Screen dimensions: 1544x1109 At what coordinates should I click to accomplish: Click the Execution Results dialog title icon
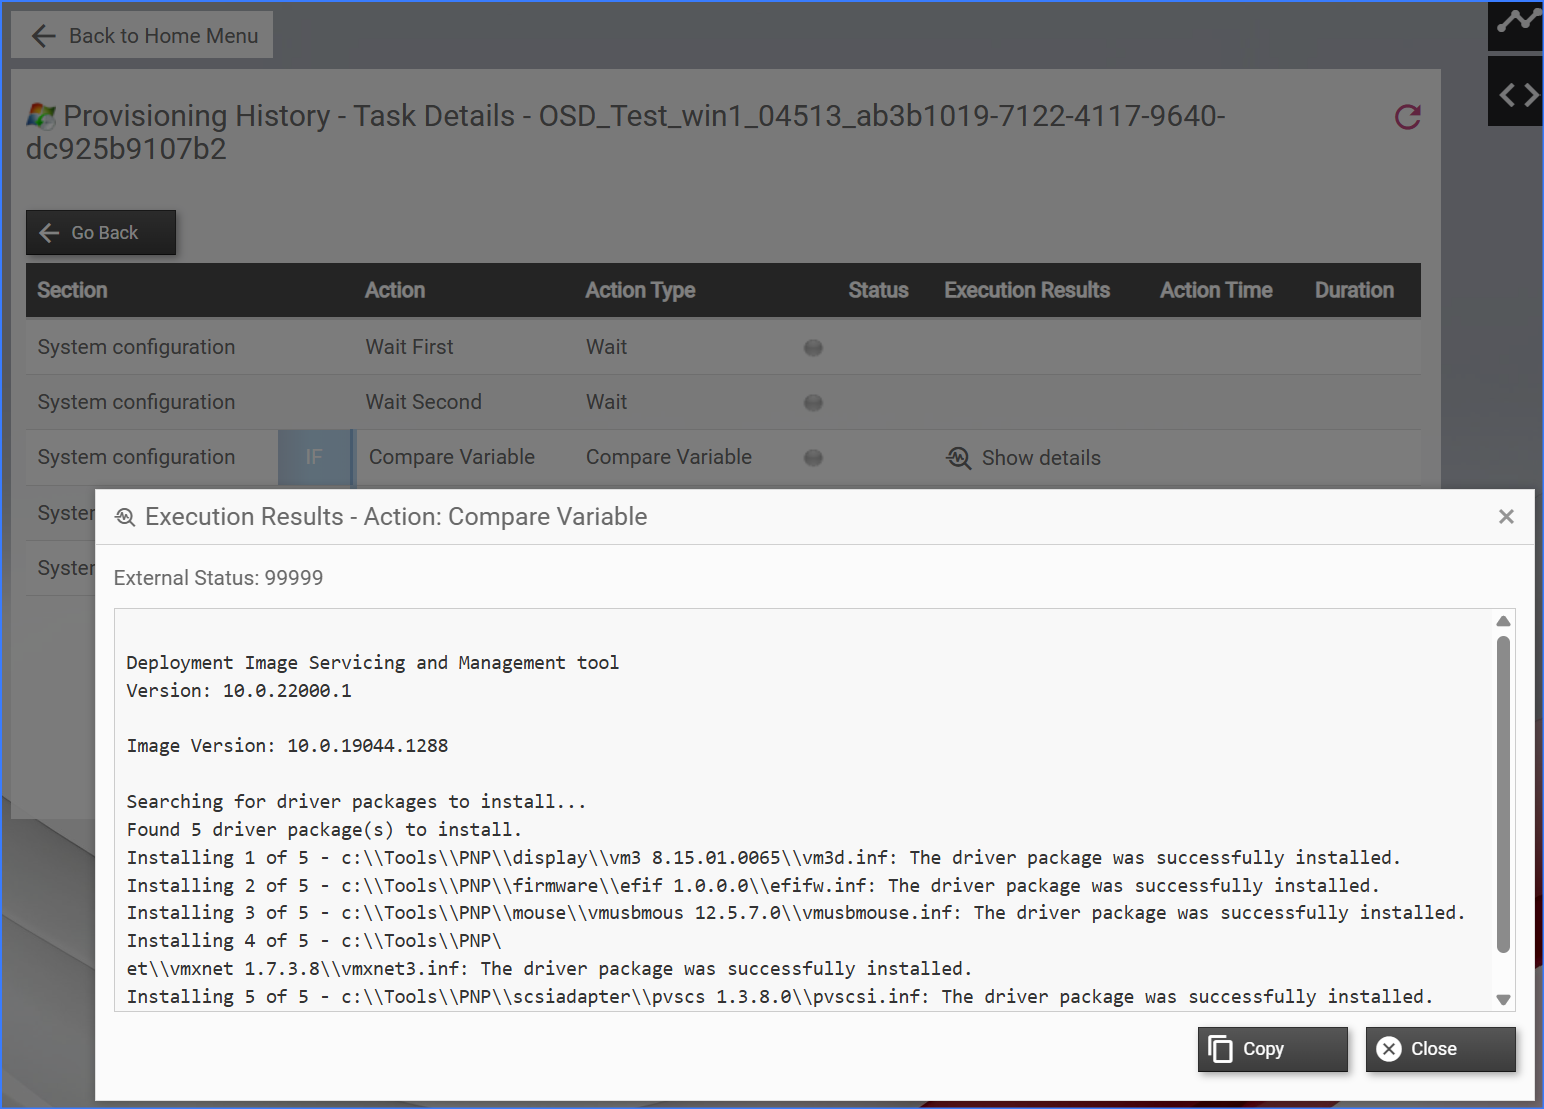pos(125,517)
